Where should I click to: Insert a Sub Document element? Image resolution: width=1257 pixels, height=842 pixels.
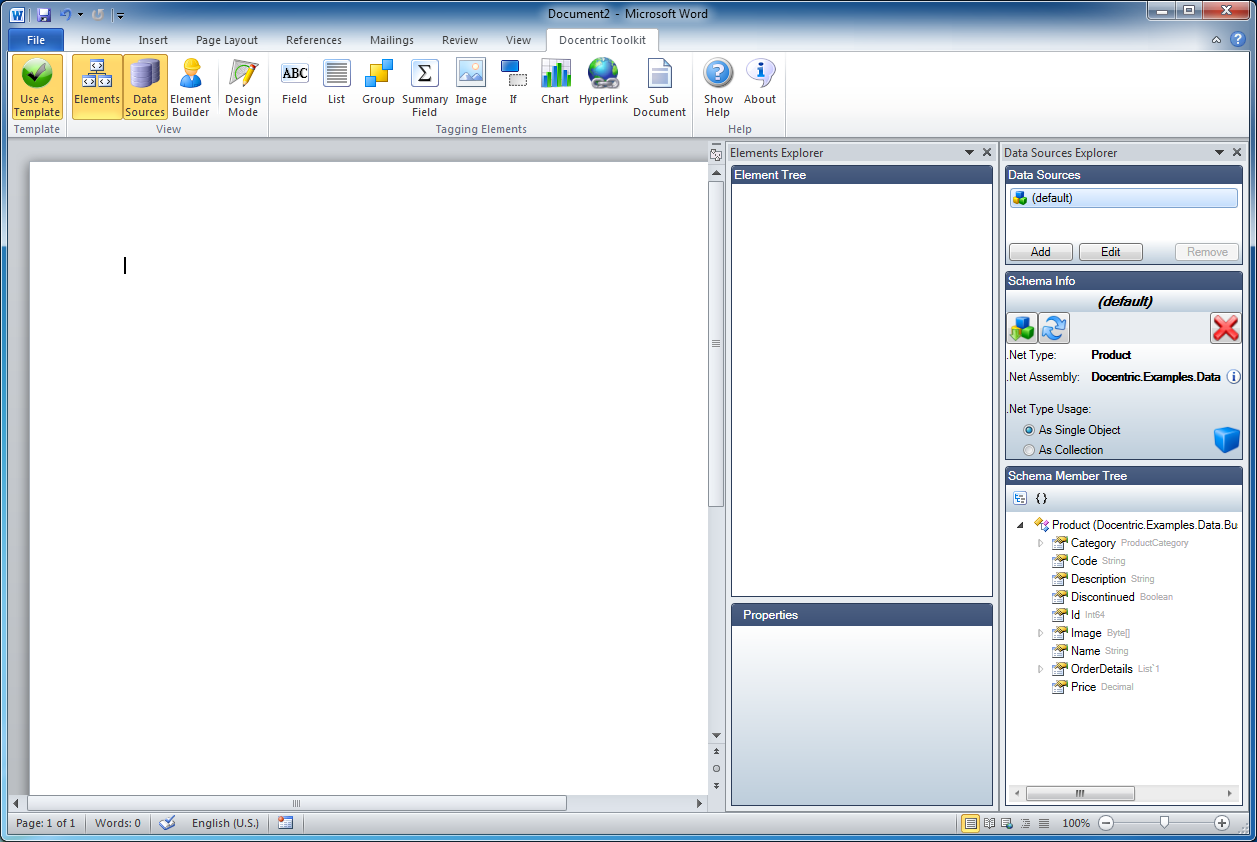659,87
